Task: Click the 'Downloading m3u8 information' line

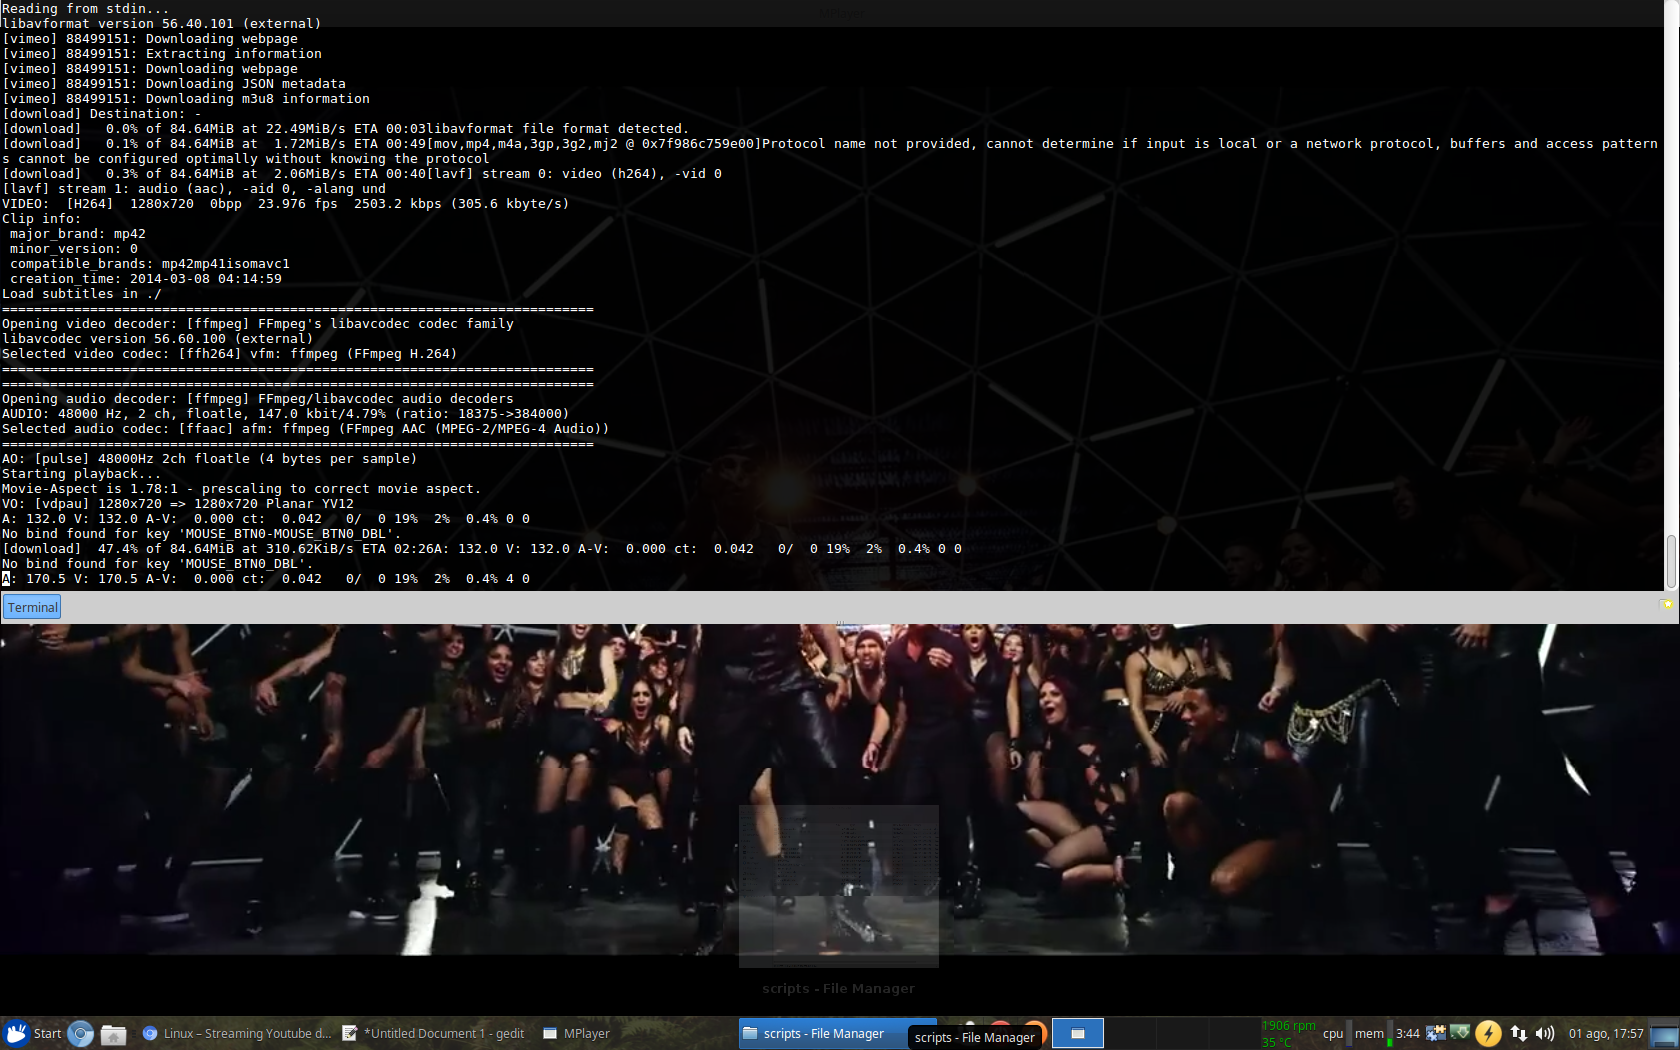Action: [x=186, y=99]
